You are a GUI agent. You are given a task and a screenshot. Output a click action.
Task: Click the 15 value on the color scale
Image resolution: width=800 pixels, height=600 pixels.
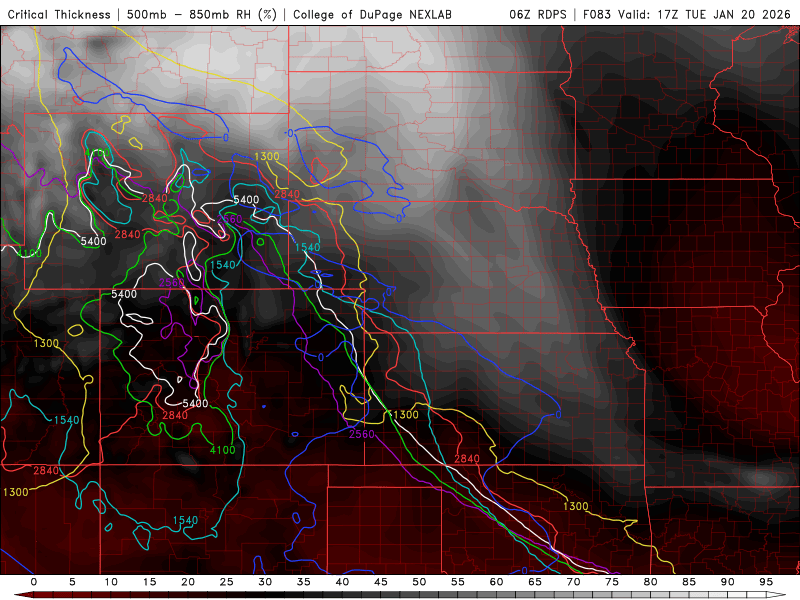pyautogui.click(x=149, y=582)
